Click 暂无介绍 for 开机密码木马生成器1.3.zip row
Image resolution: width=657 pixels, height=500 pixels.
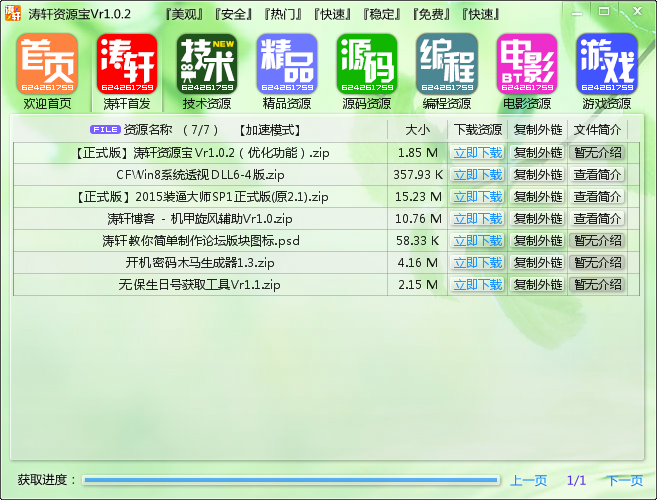(x=598, y=262)
